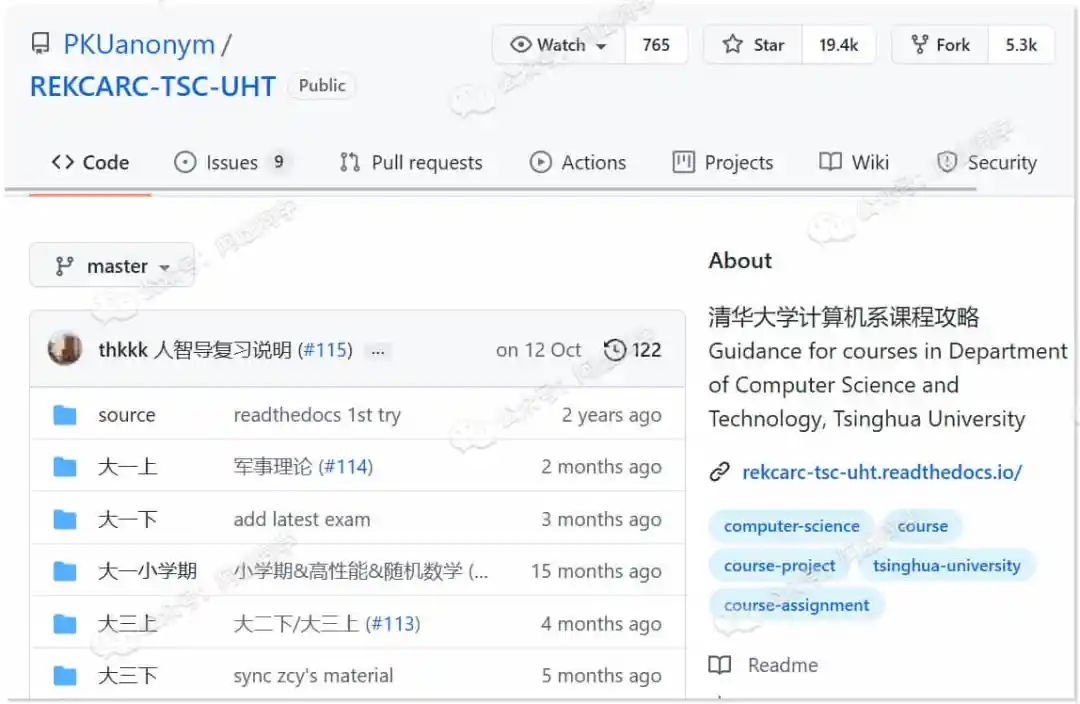Open pull request #113 link
This screenshot has height=704, width=1080.
[395, 623]
